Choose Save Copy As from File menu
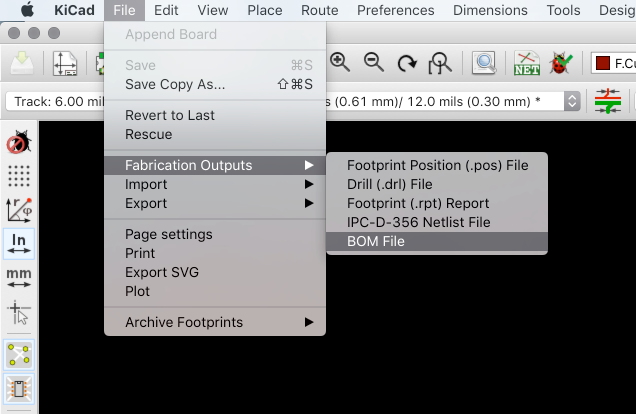This screenshot has height=414, width=636. tap(215, 84)
